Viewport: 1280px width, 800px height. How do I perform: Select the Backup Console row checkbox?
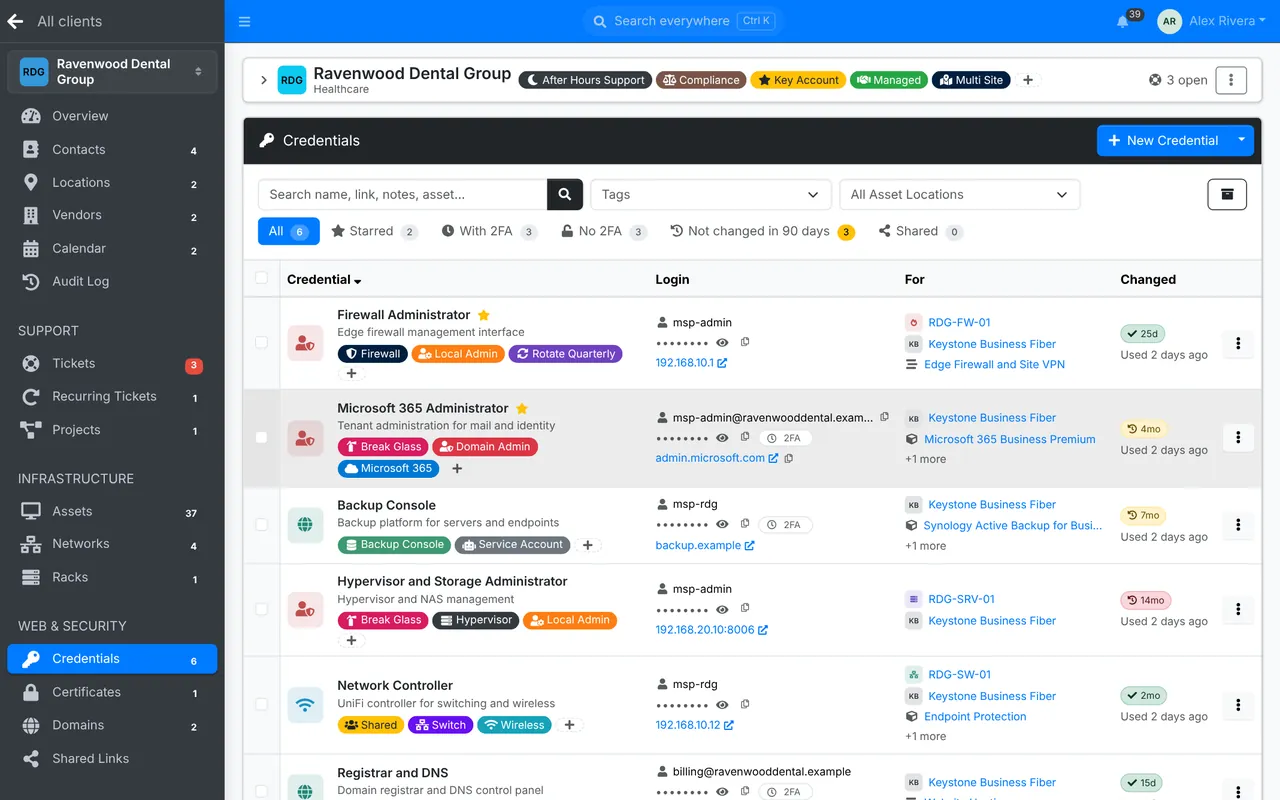261,524
